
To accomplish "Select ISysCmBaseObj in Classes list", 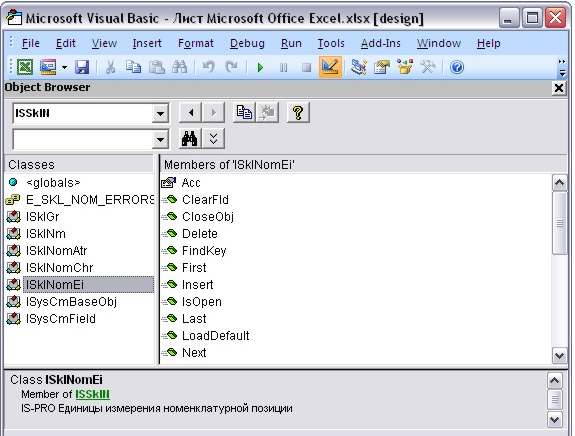I will [71, 302].
